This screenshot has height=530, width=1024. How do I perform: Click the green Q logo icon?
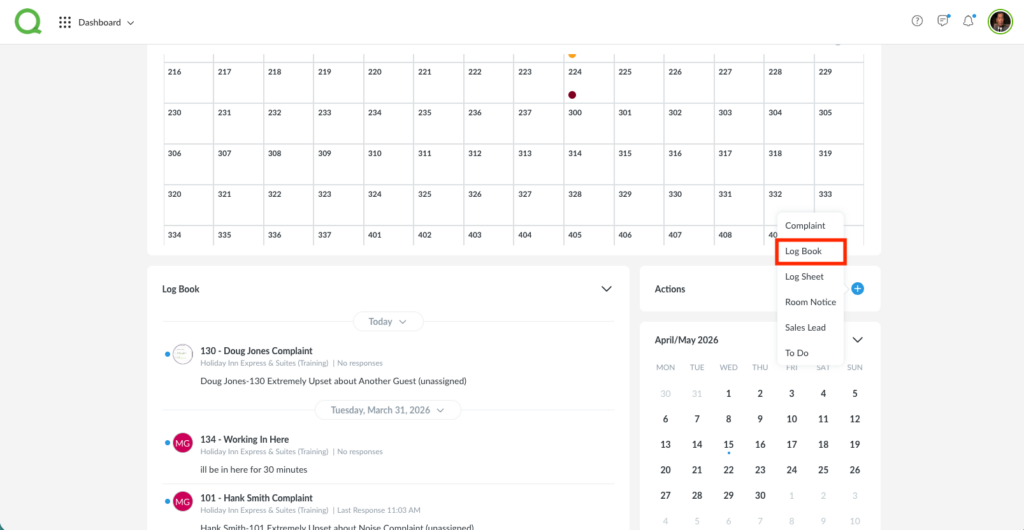point(28,21)
